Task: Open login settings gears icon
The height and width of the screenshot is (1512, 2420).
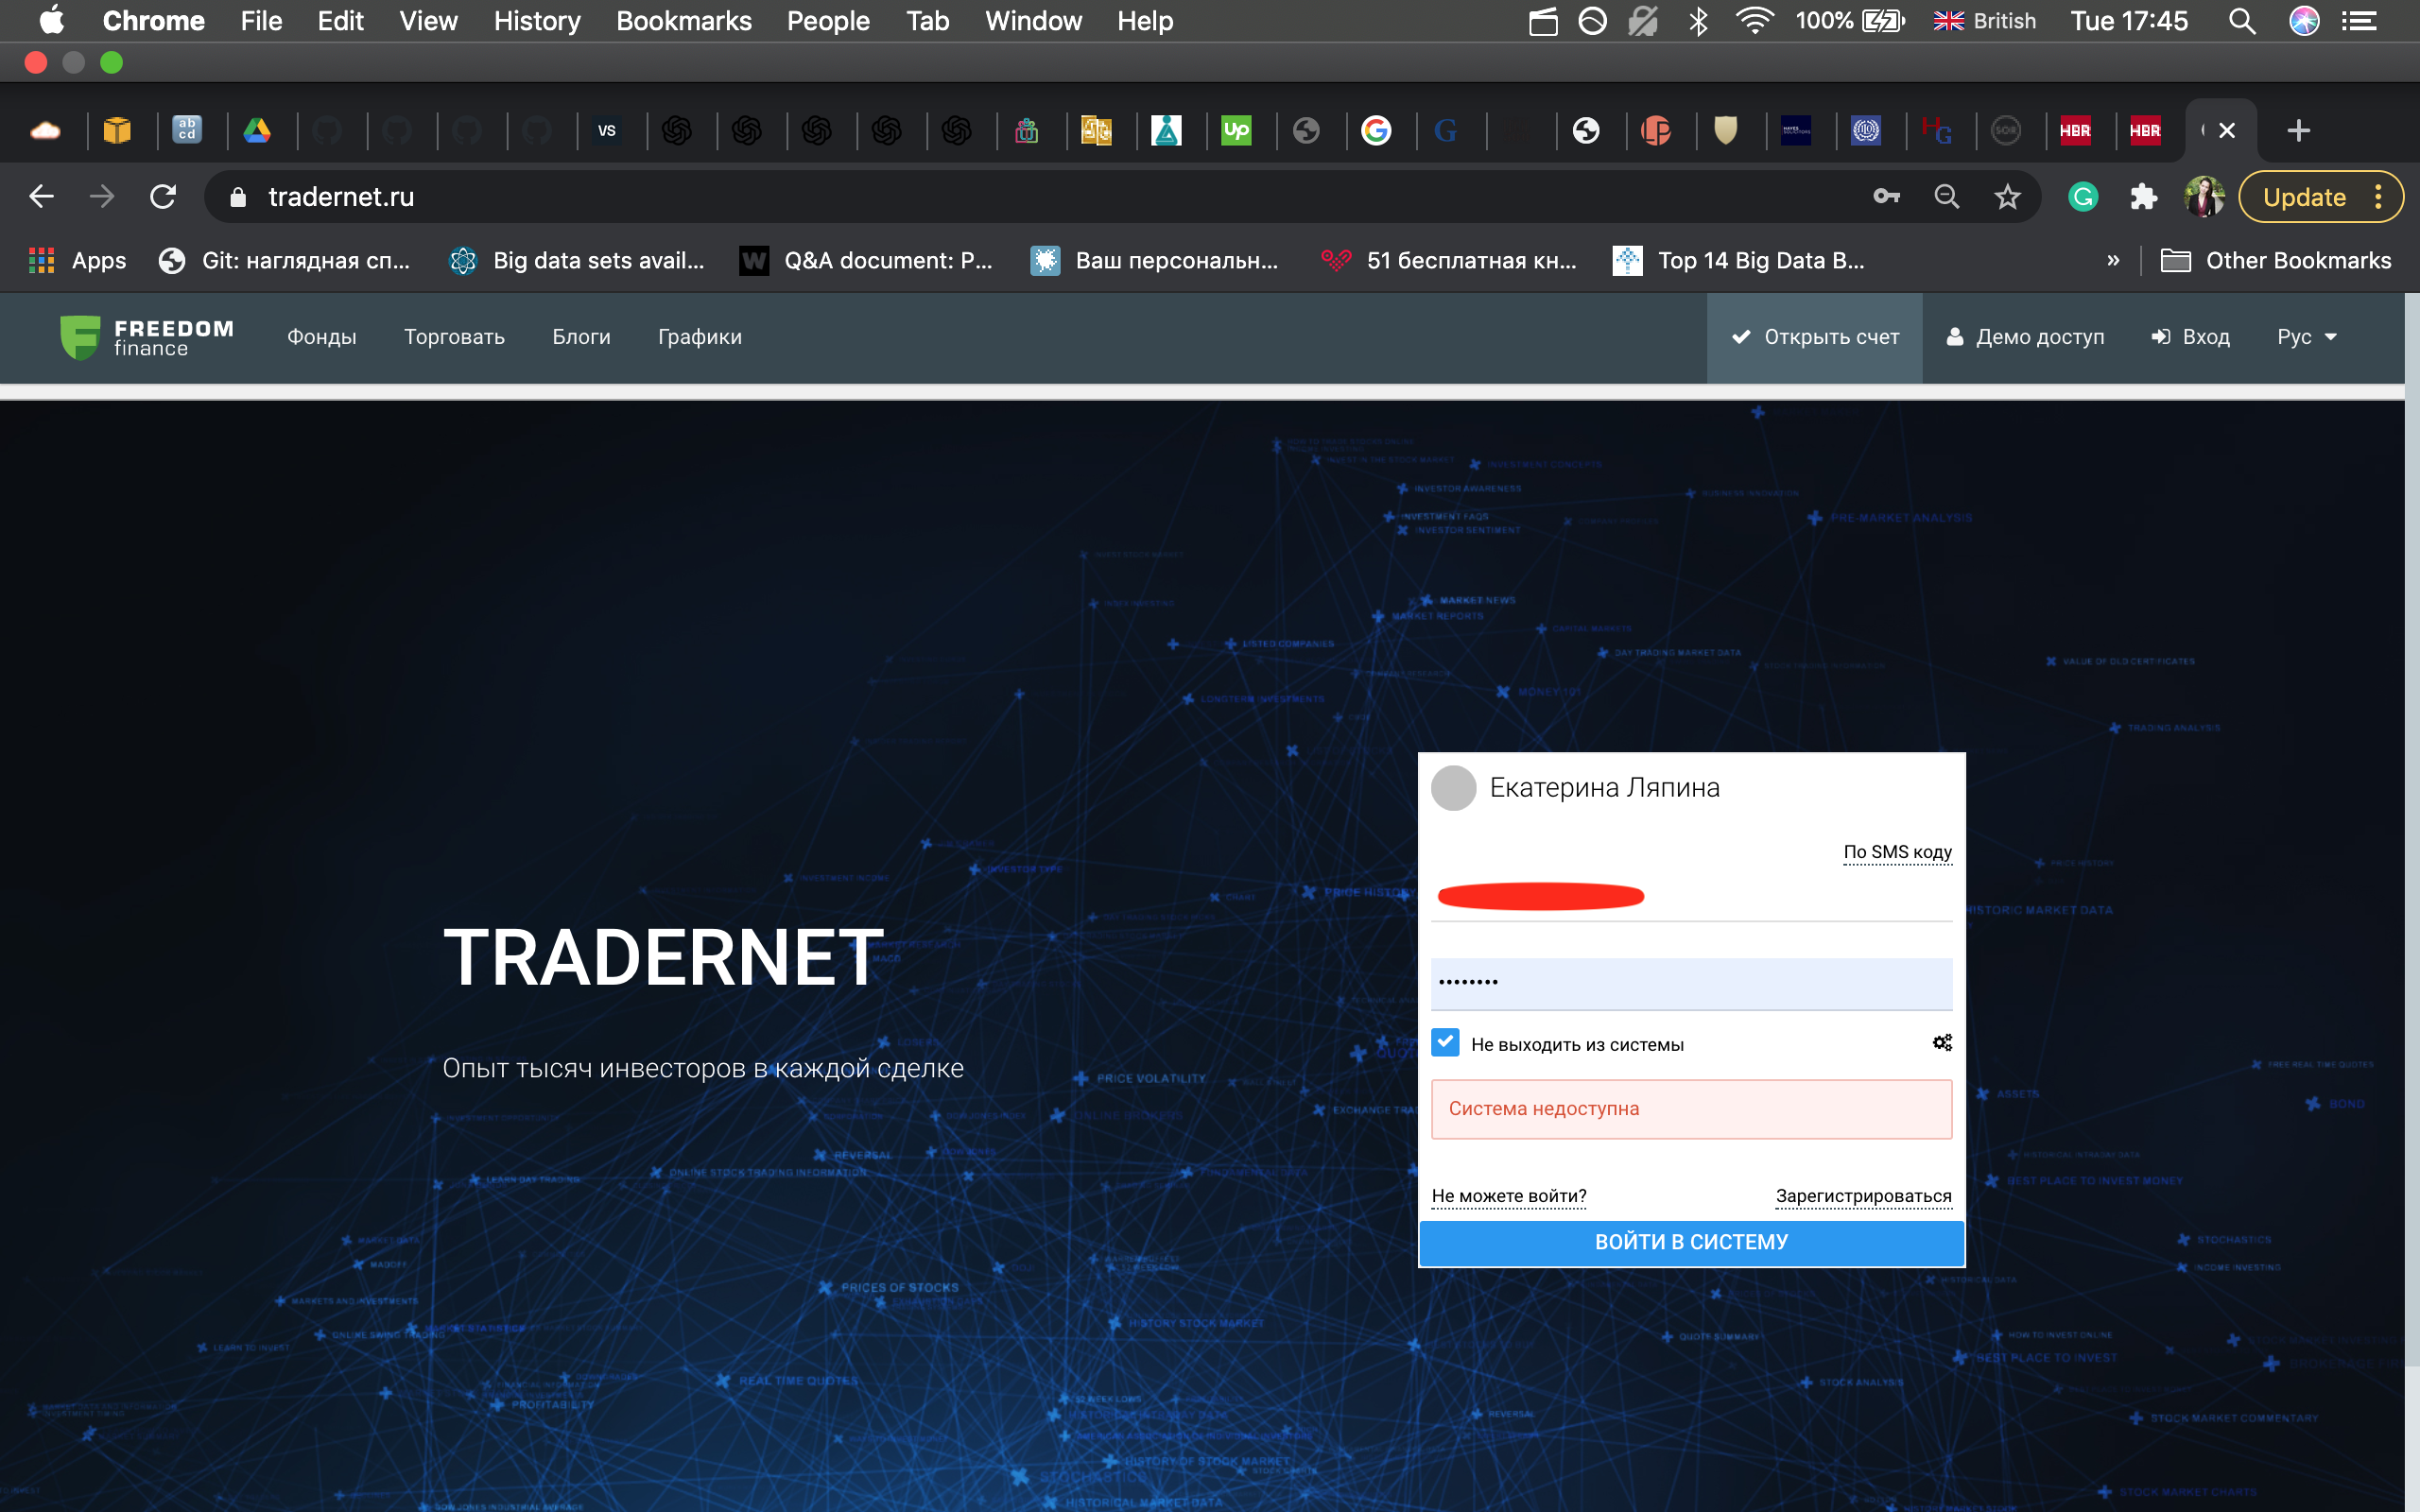Action: (x=1941, y=1043)
